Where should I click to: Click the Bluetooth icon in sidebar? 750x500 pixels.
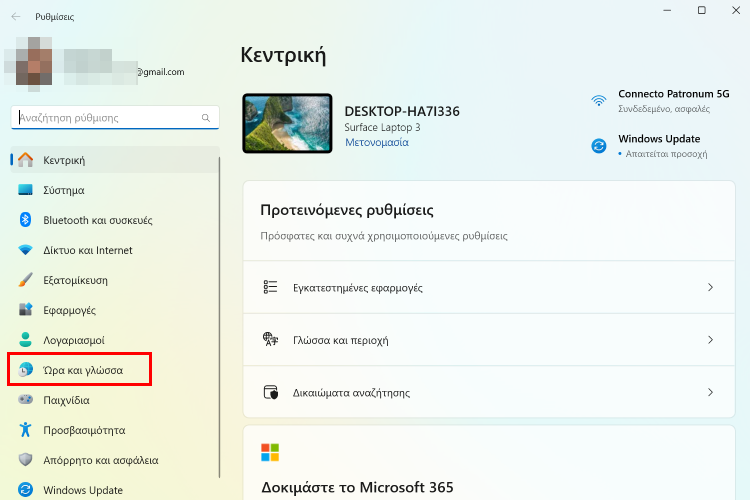[25, 220]
